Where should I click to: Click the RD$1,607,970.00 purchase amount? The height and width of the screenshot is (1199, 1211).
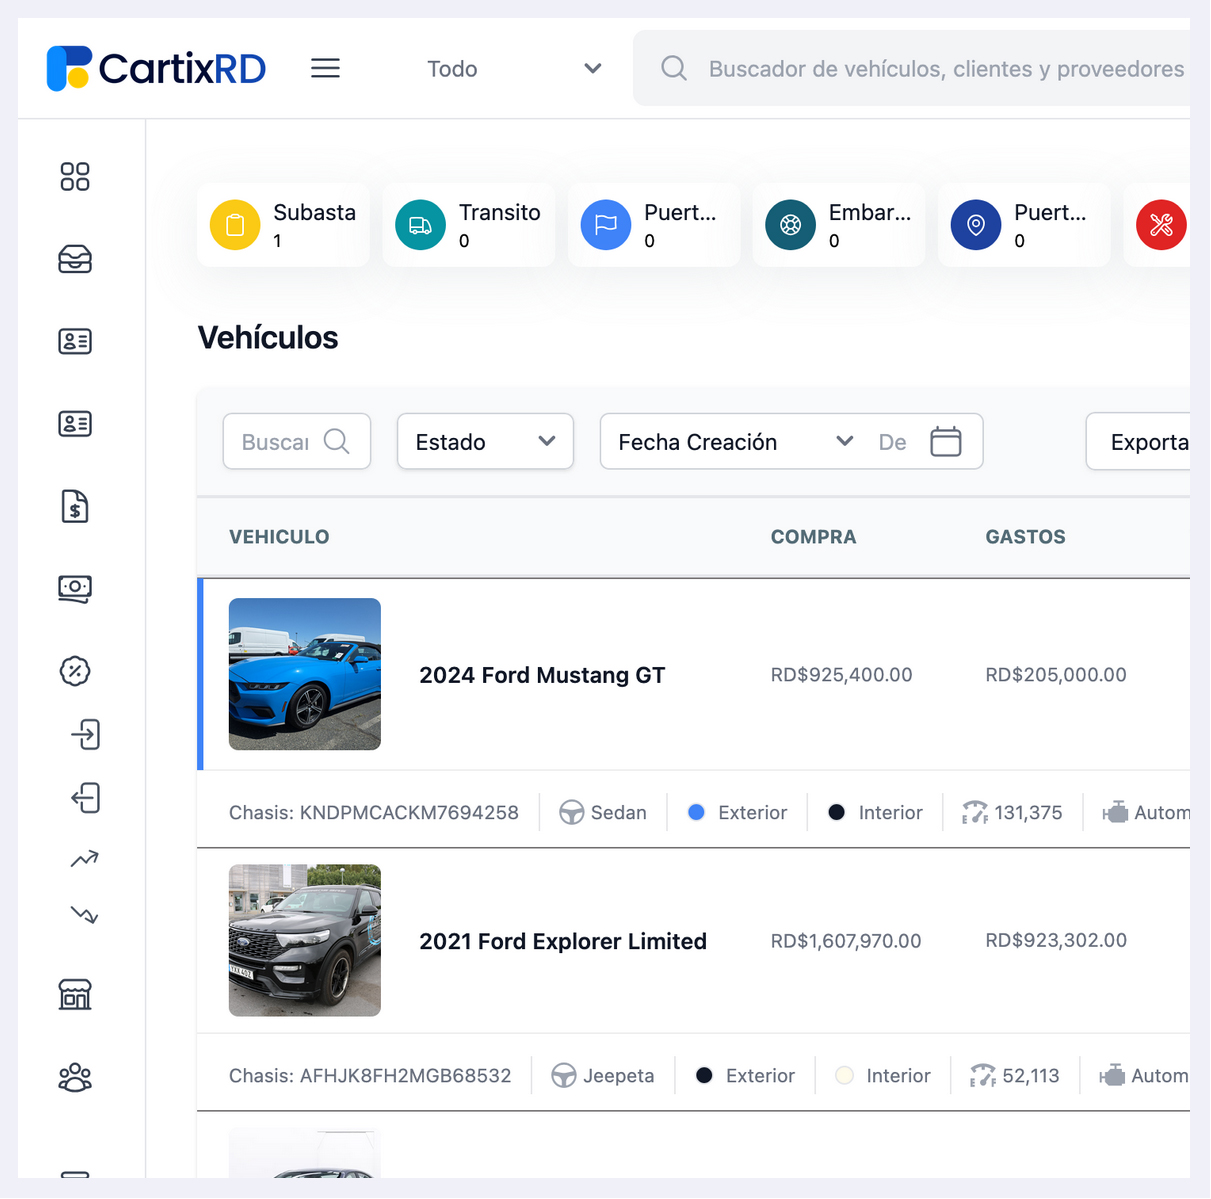[x=846, y=941]
